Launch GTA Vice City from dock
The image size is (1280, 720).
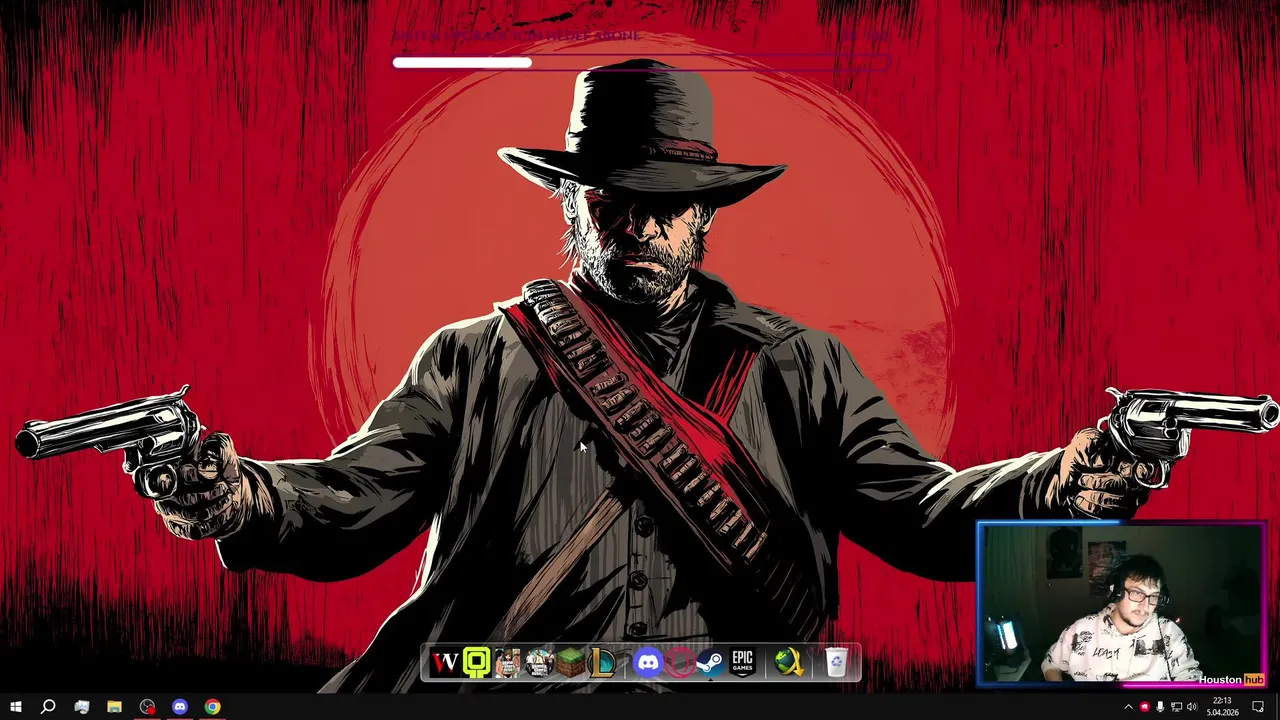coord(508,662)
